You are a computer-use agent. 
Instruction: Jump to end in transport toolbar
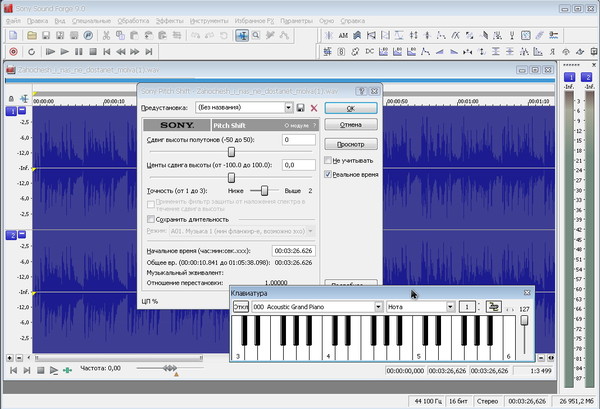tap(149, 51)
